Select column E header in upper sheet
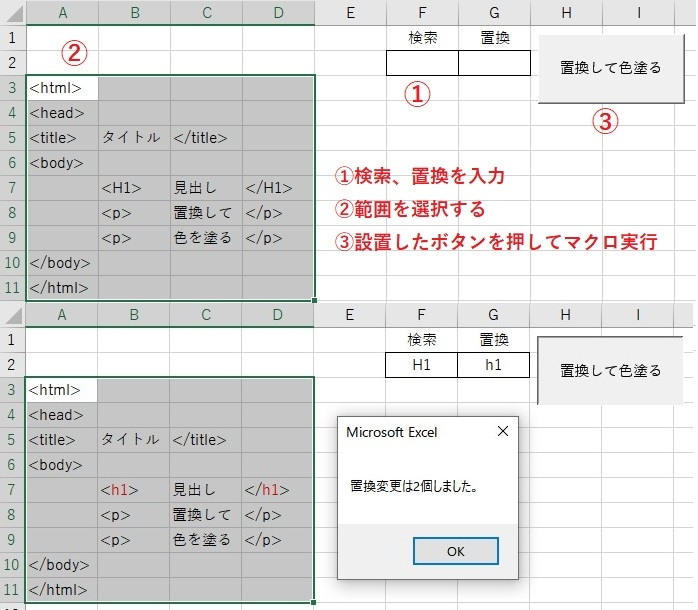The image size is (698, 610). (351, 13)
